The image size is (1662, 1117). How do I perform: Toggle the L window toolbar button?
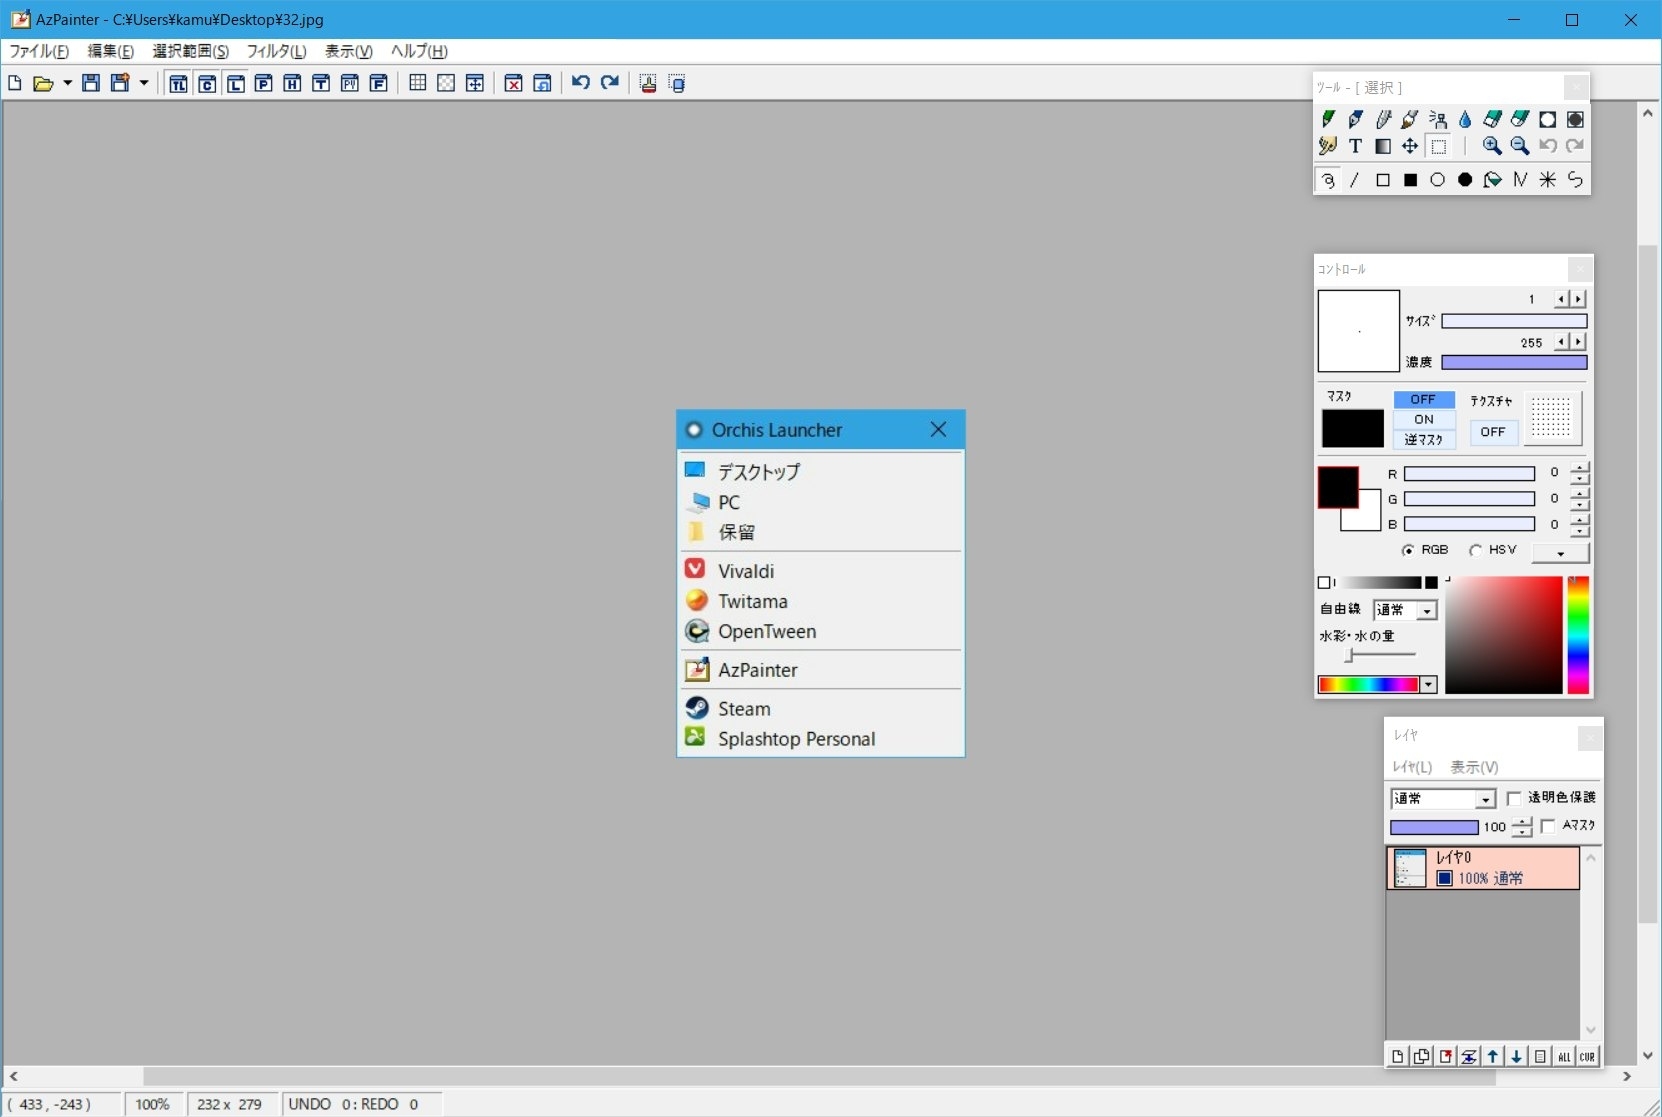pyautogui.click(x=235, y=83)
